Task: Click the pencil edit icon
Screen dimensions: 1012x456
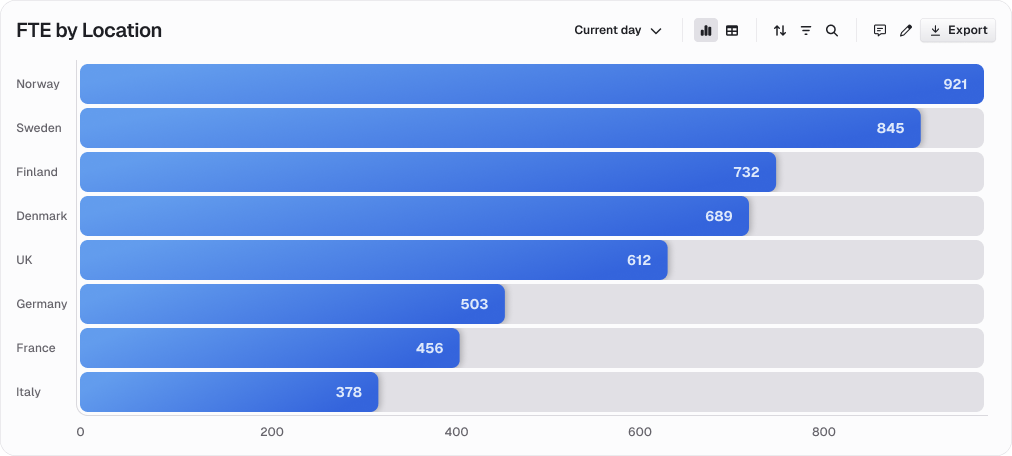Action: click(906, 30)
